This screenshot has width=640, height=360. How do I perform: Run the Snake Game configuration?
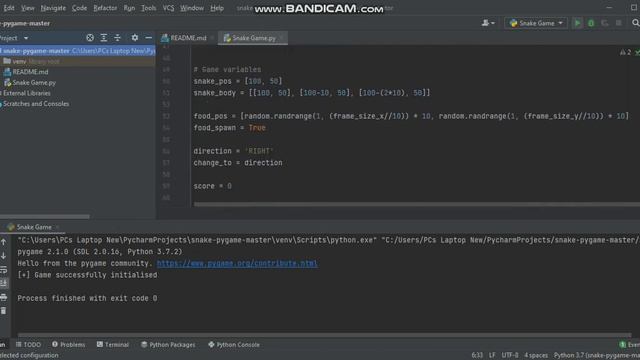click(x=577, y=23)
